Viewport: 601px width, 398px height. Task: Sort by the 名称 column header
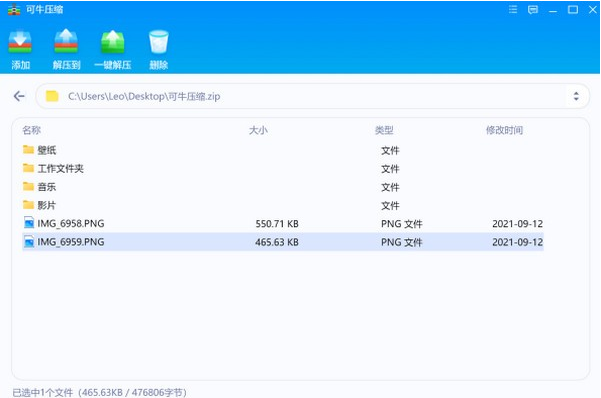(31, 130)
